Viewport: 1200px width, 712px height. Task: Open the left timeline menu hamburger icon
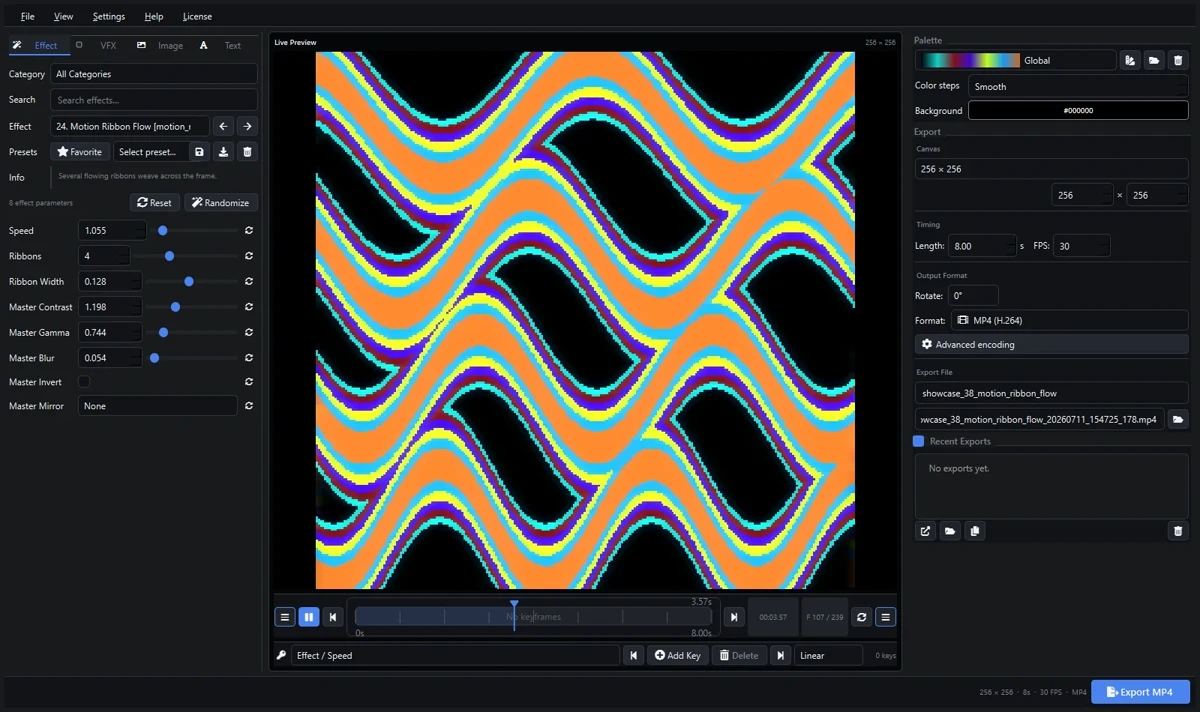coord(285,617)
